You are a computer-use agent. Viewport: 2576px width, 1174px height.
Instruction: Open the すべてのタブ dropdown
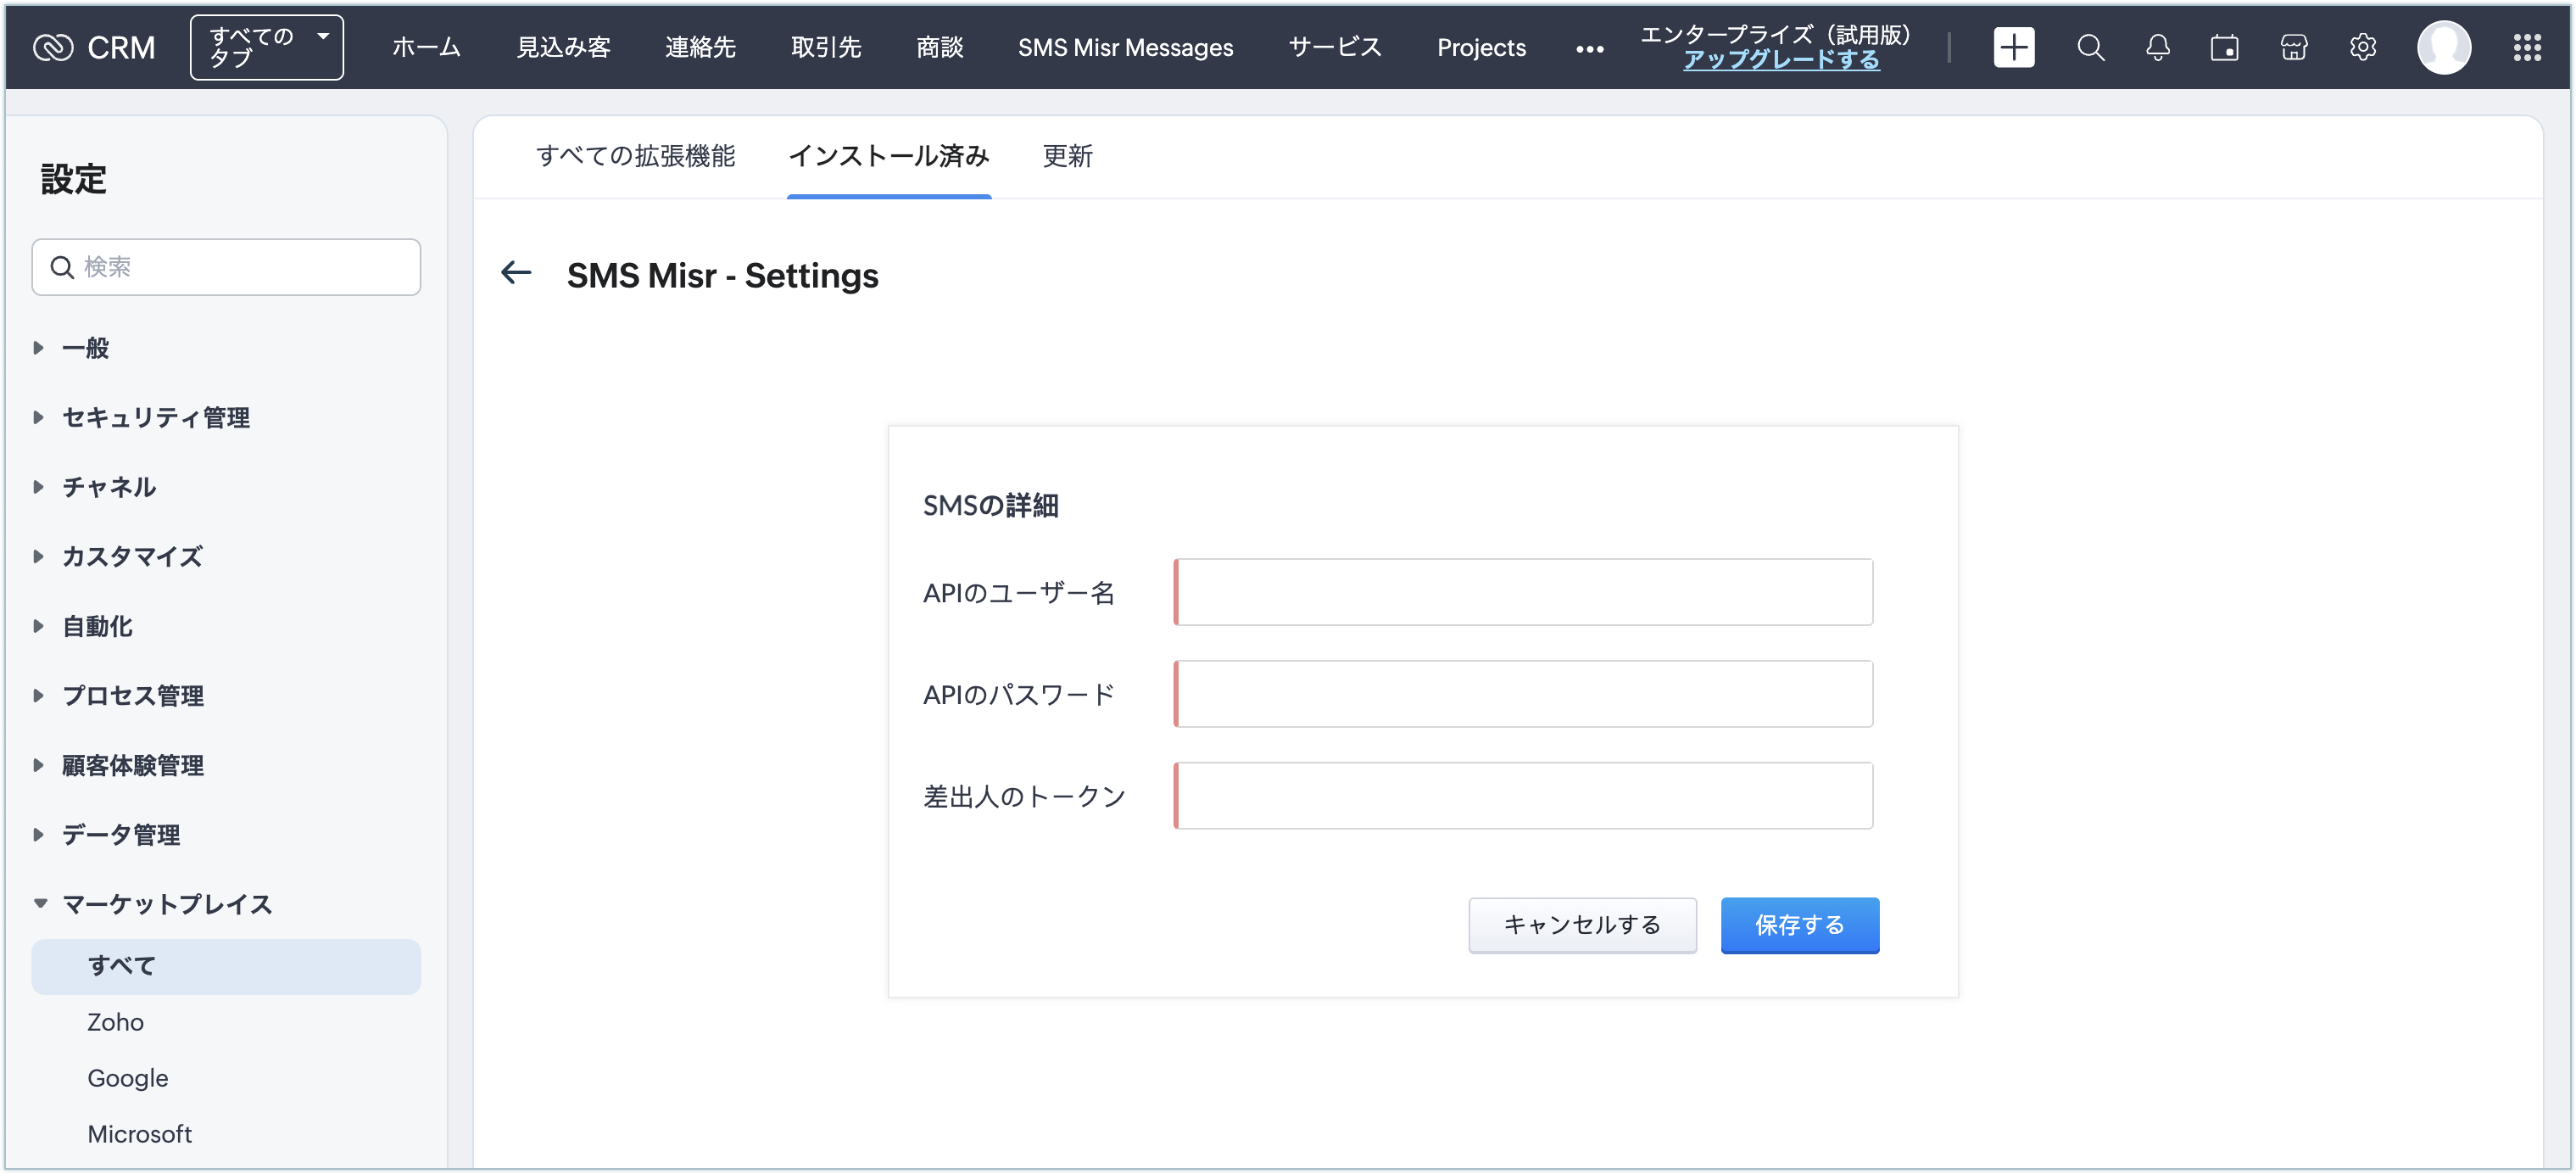coord(266,47)
